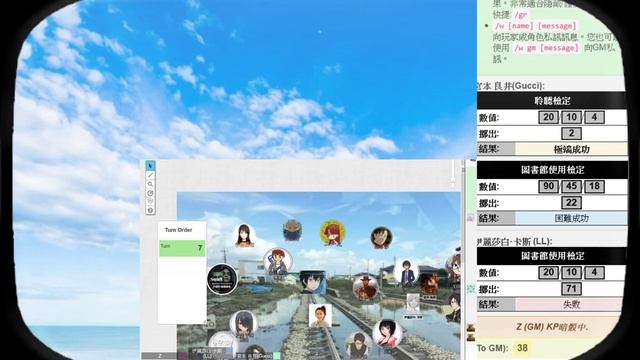640x360 pixels.
Task: Click the 宮本 良井(Gucci) sender name
Action: 511,86
